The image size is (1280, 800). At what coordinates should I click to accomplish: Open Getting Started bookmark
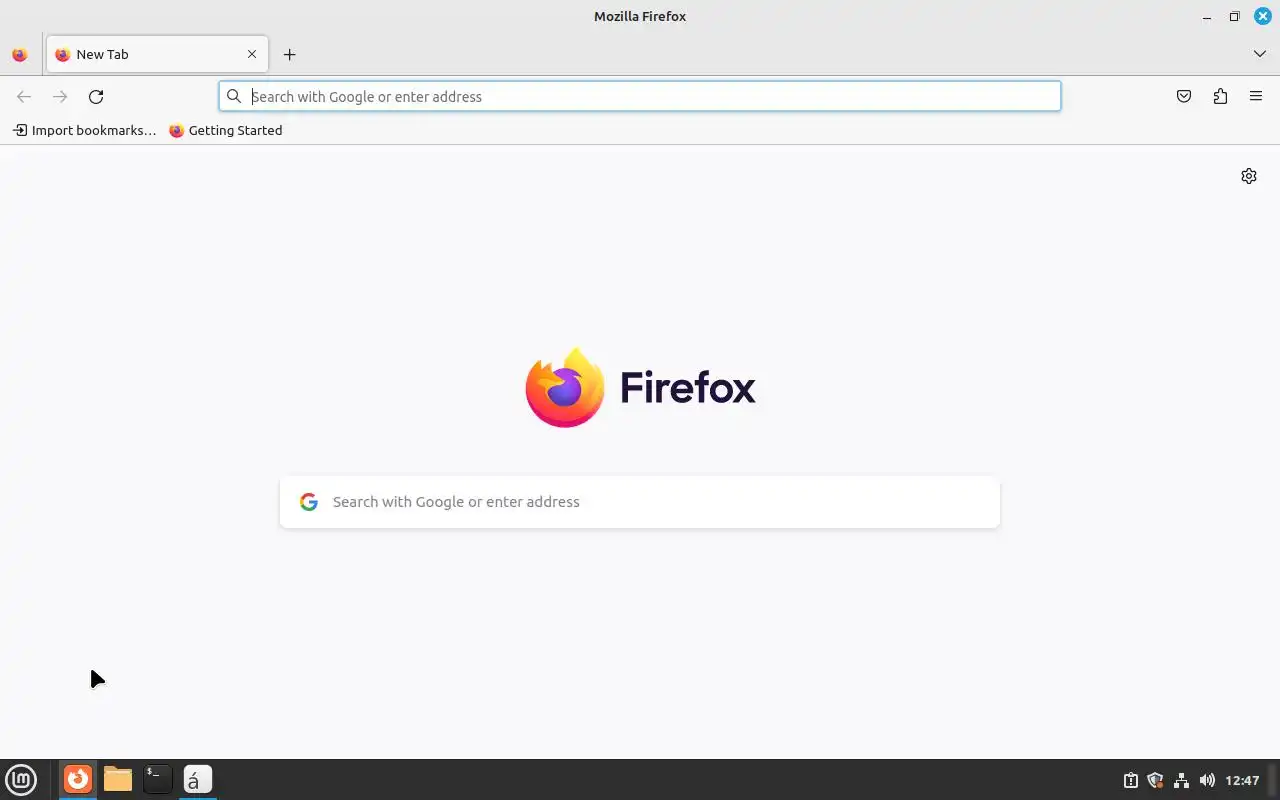click(226, 130)
